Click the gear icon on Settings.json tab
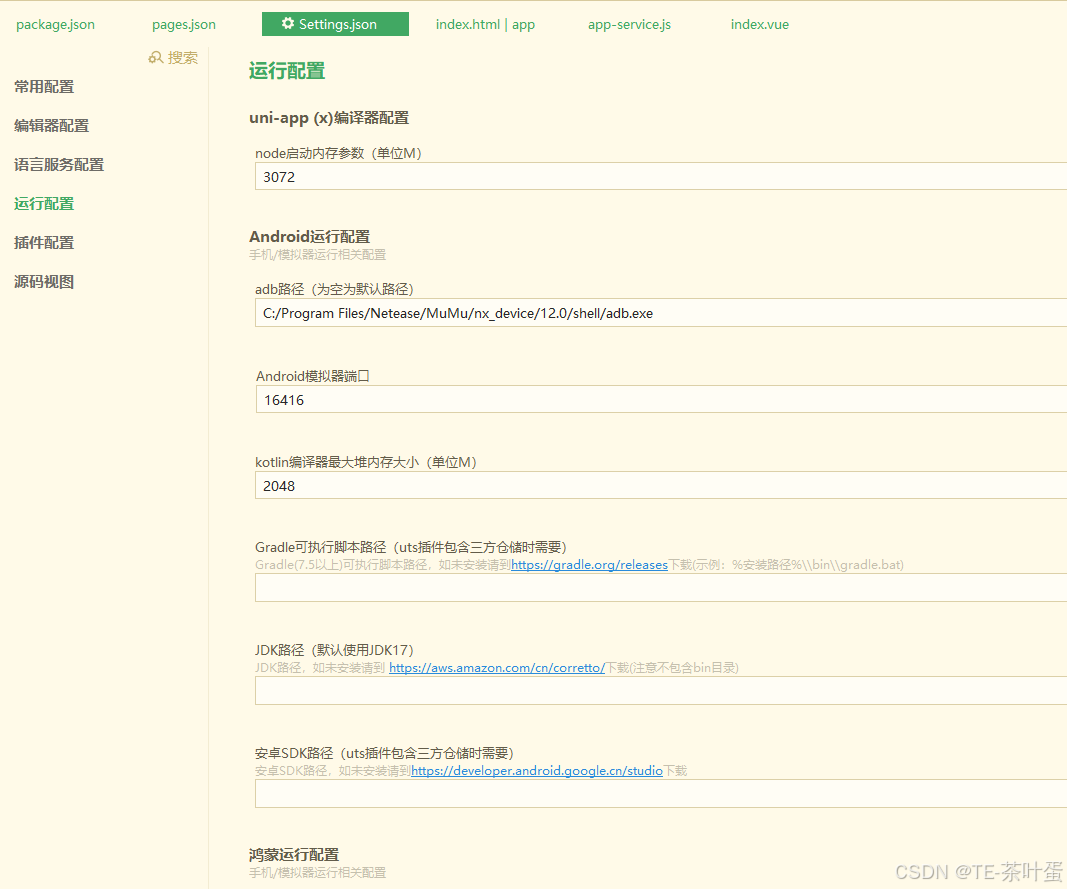The image size is (1067, 889). (289, 22)
